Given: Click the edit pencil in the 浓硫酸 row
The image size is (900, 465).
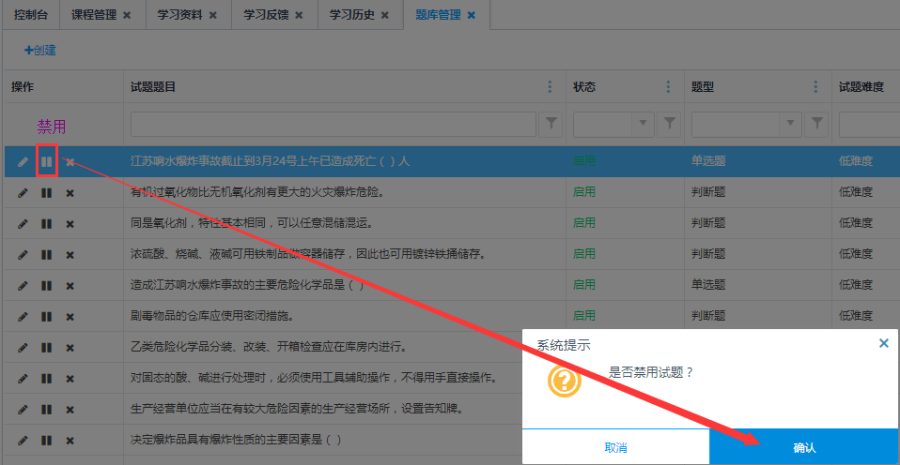Looking at the screenshot, I should pyautogui.click(x=23, y=255).
